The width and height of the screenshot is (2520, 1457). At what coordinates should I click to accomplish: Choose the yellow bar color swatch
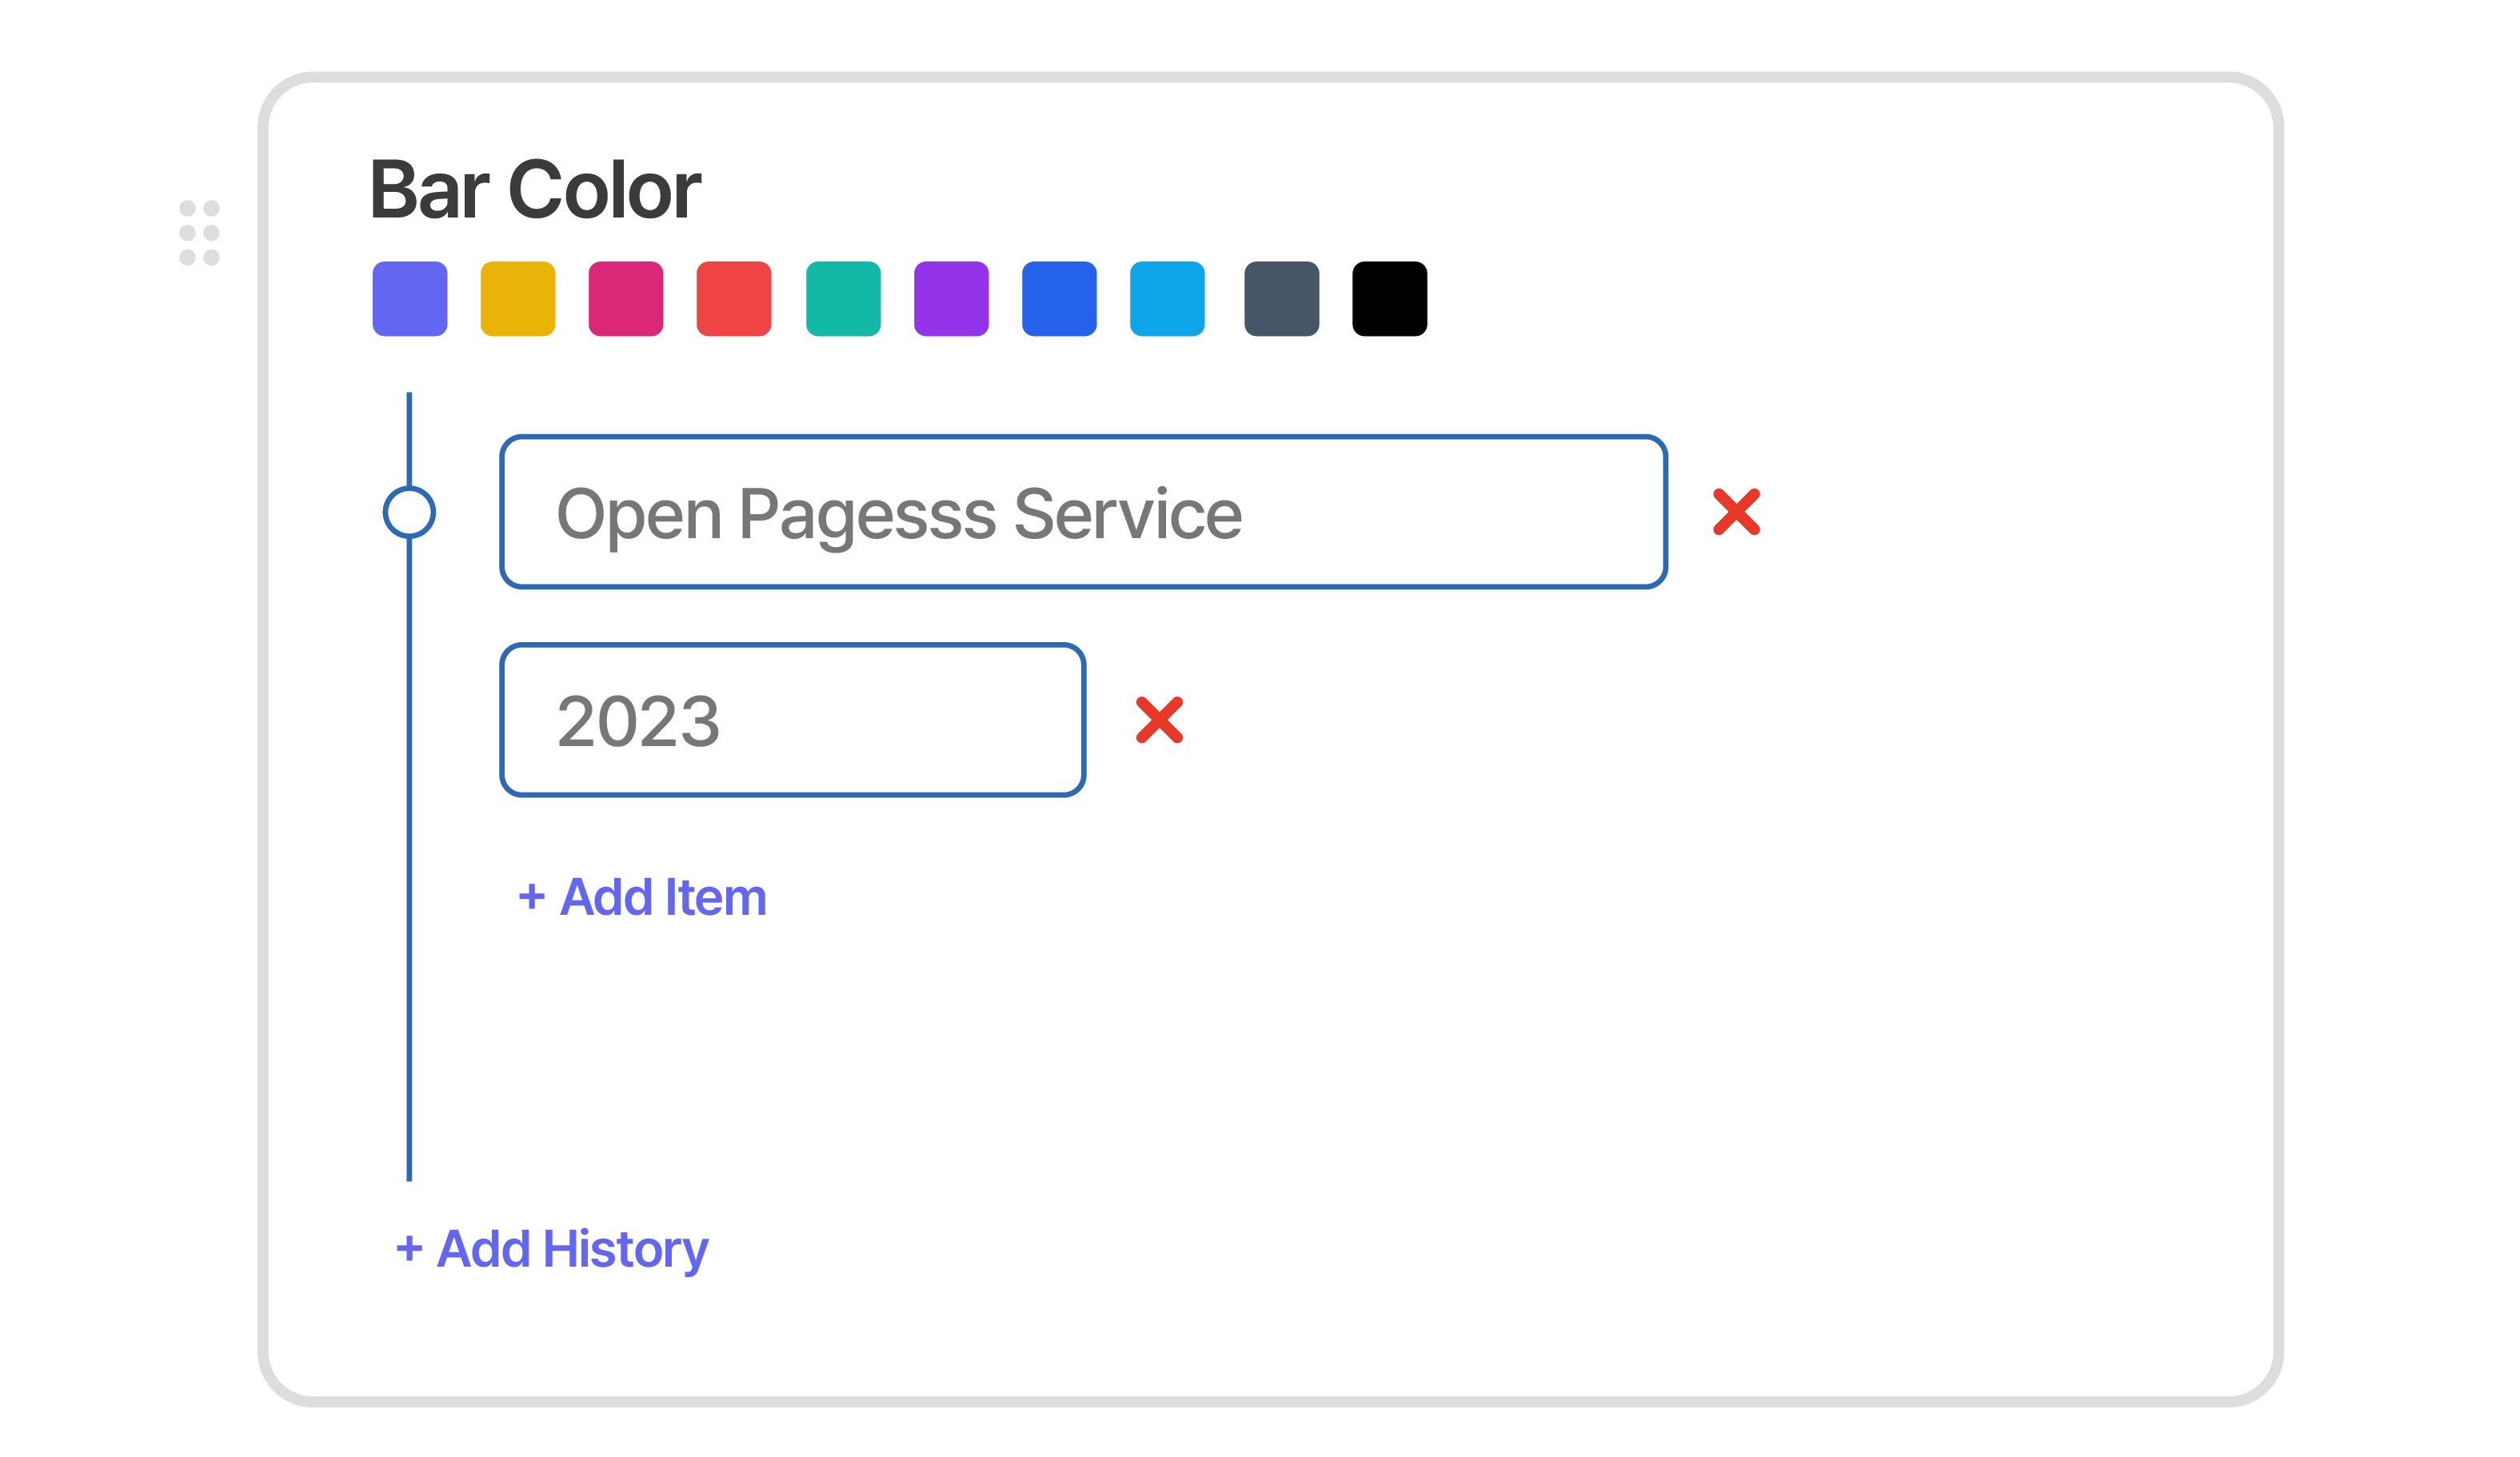518,299
